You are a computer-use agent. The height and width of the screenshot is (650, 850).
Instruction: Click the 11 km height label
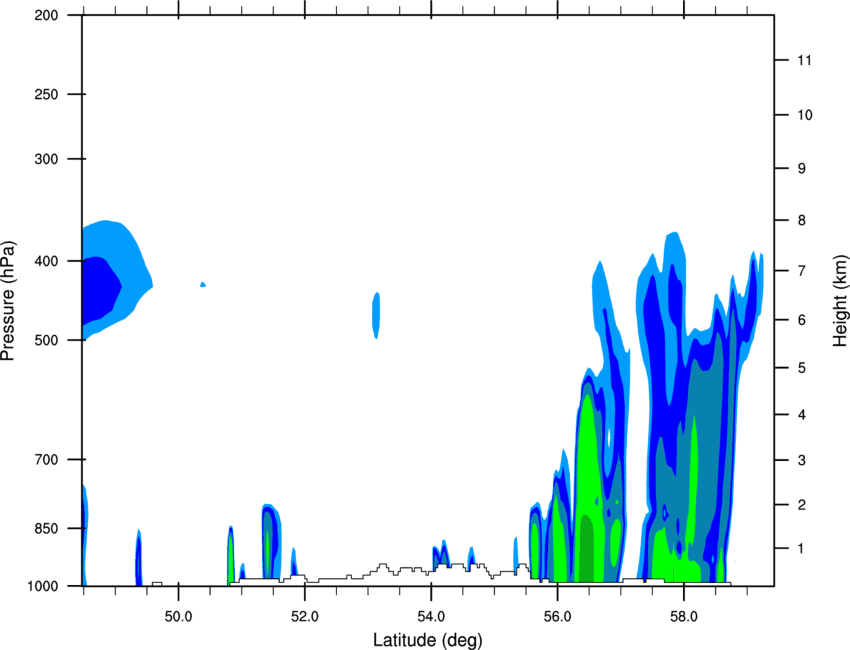(805, 60)
